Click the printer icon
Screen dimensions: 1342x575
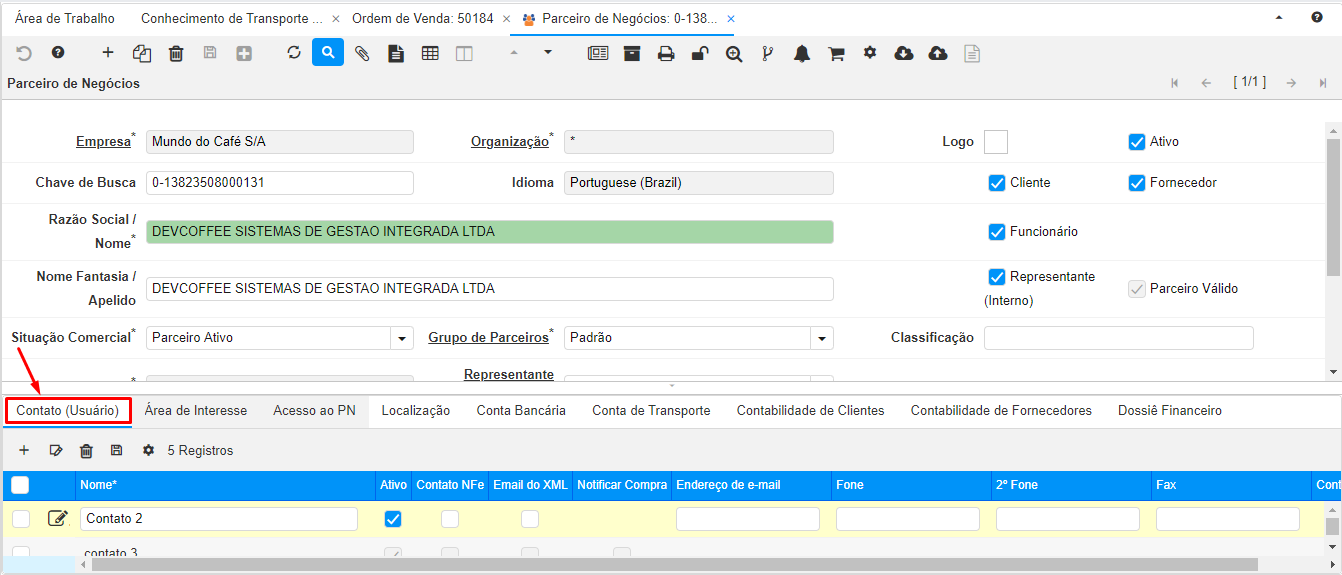click(x=666, y=53)
